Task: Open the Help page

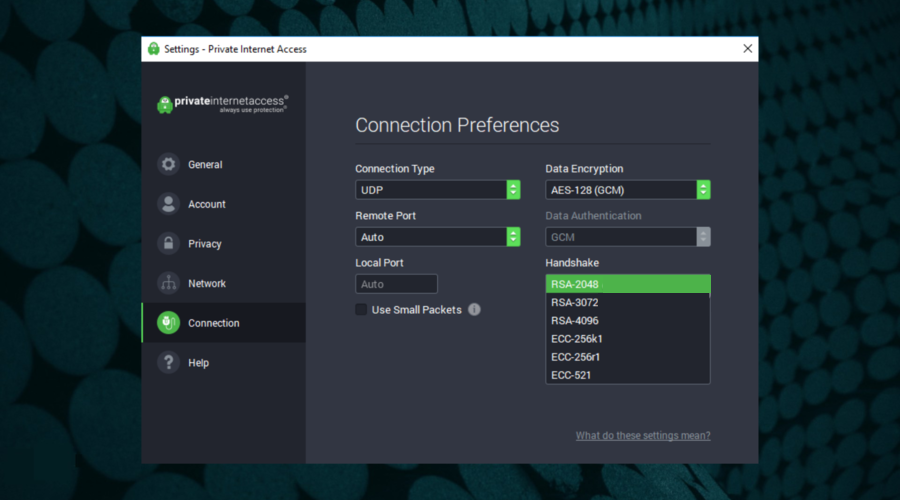Action: [223, 362]
